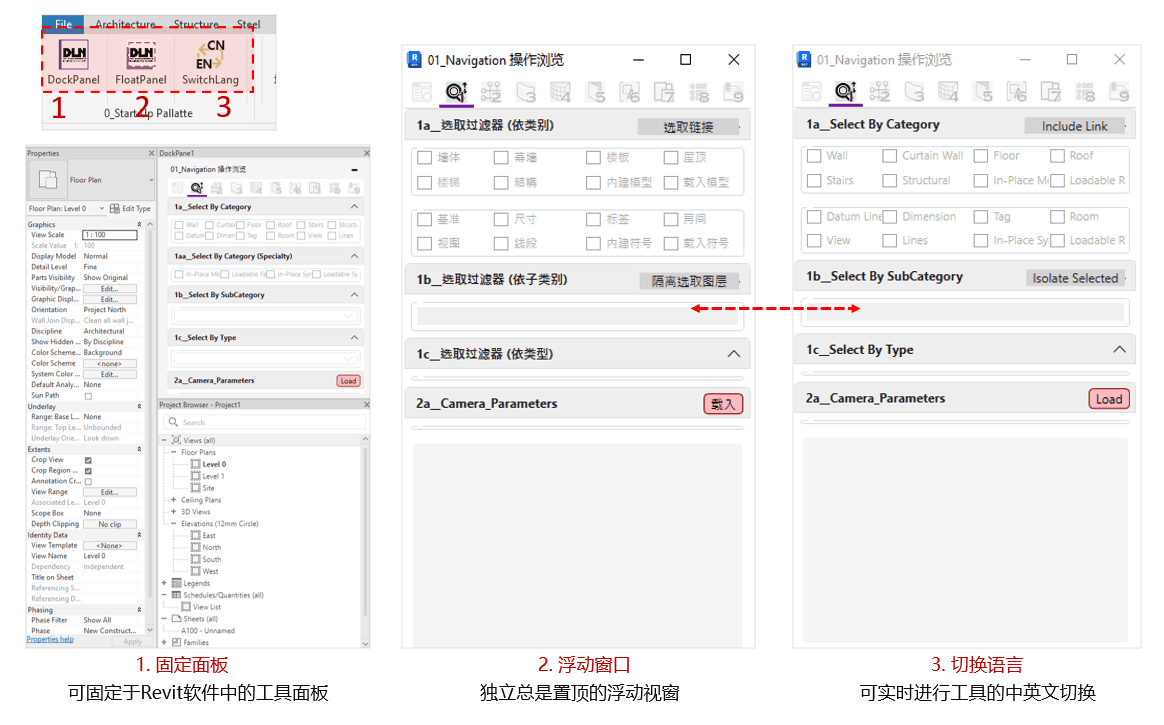Open the Architecture ribbon tab
Image resolution: width=1164 pixels, height=725 pixels.
[x=124, y=25]
